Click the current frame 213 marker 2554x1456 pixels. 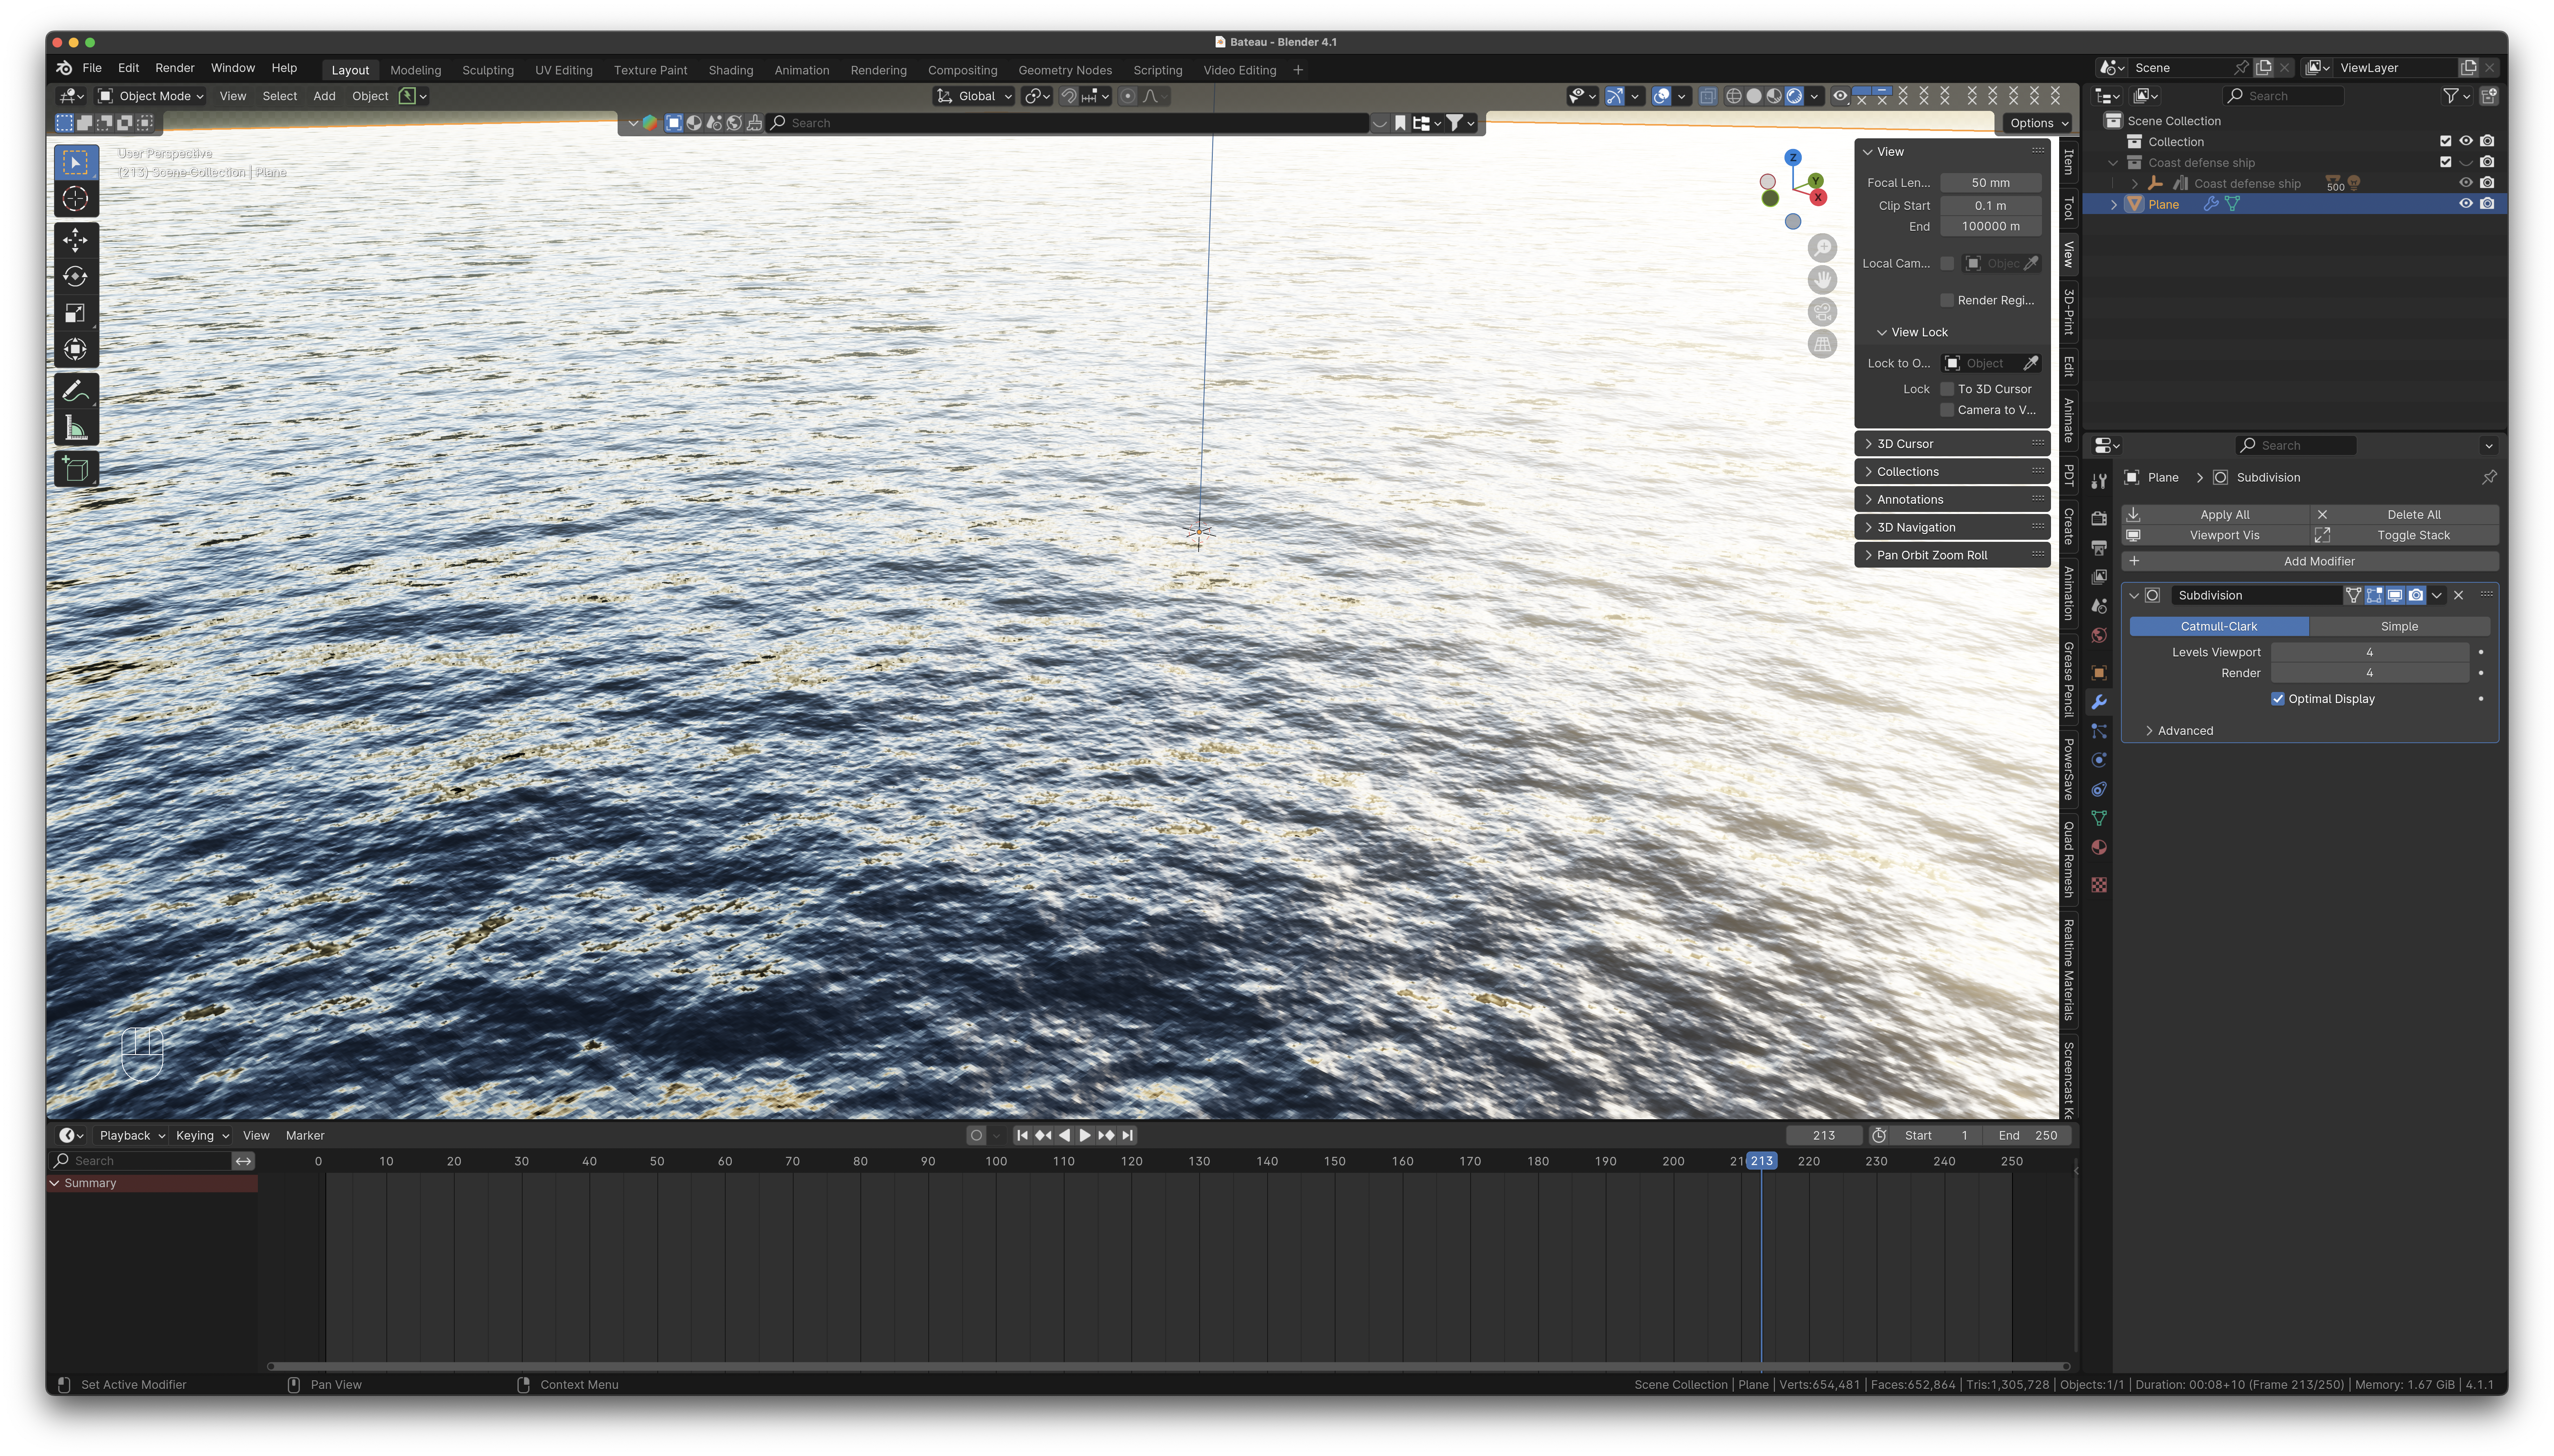coord(1761,1161)
